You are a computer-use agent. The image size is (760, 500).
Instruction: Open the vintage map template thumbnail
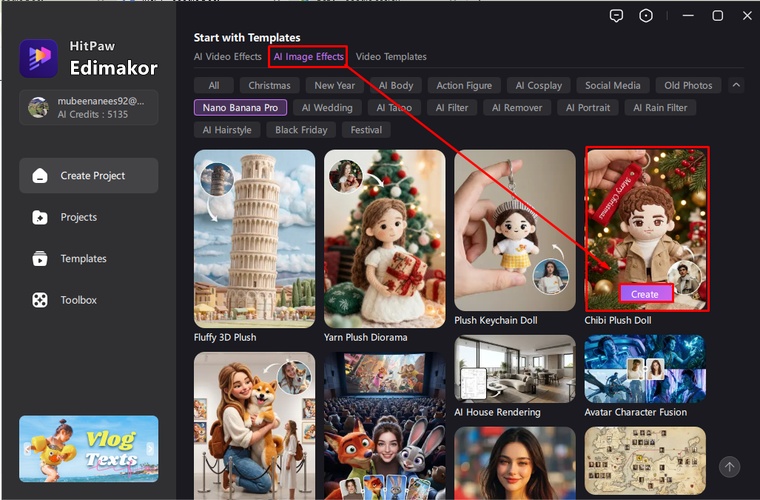[x=645, y=460]
